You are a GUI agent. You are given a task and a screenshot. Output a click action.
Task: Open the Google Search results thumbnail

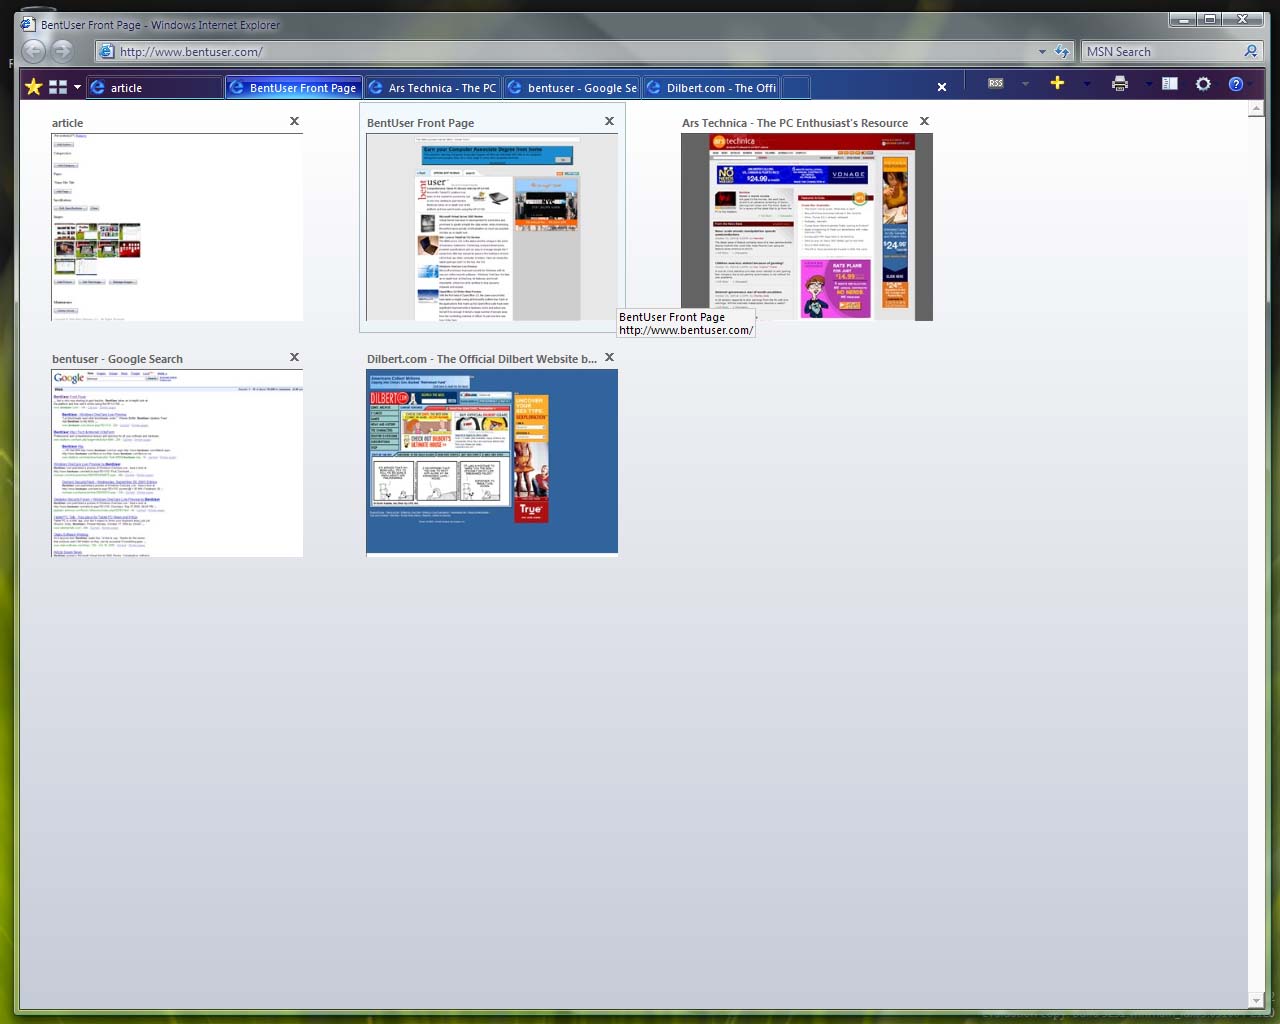[177, 463]
